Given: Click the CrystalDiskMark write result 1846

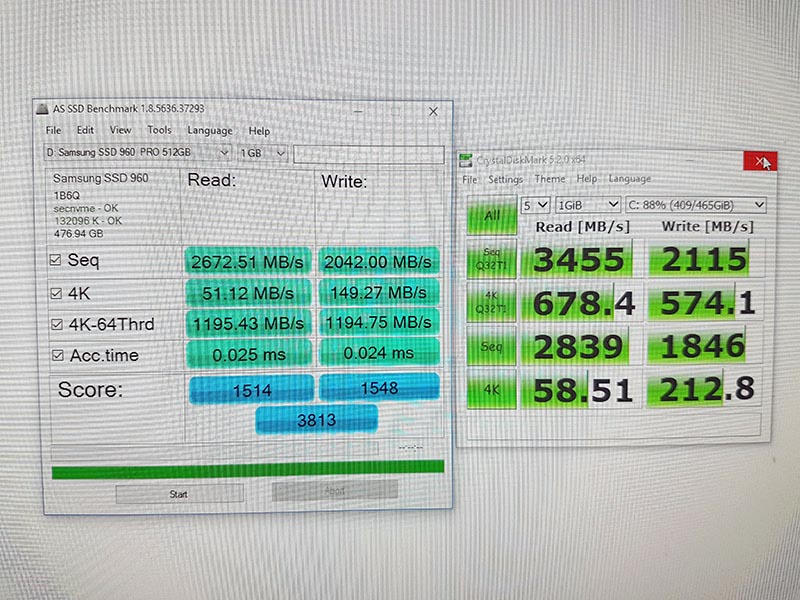Looking at the screenshot, I should click(x=705, y=345).
